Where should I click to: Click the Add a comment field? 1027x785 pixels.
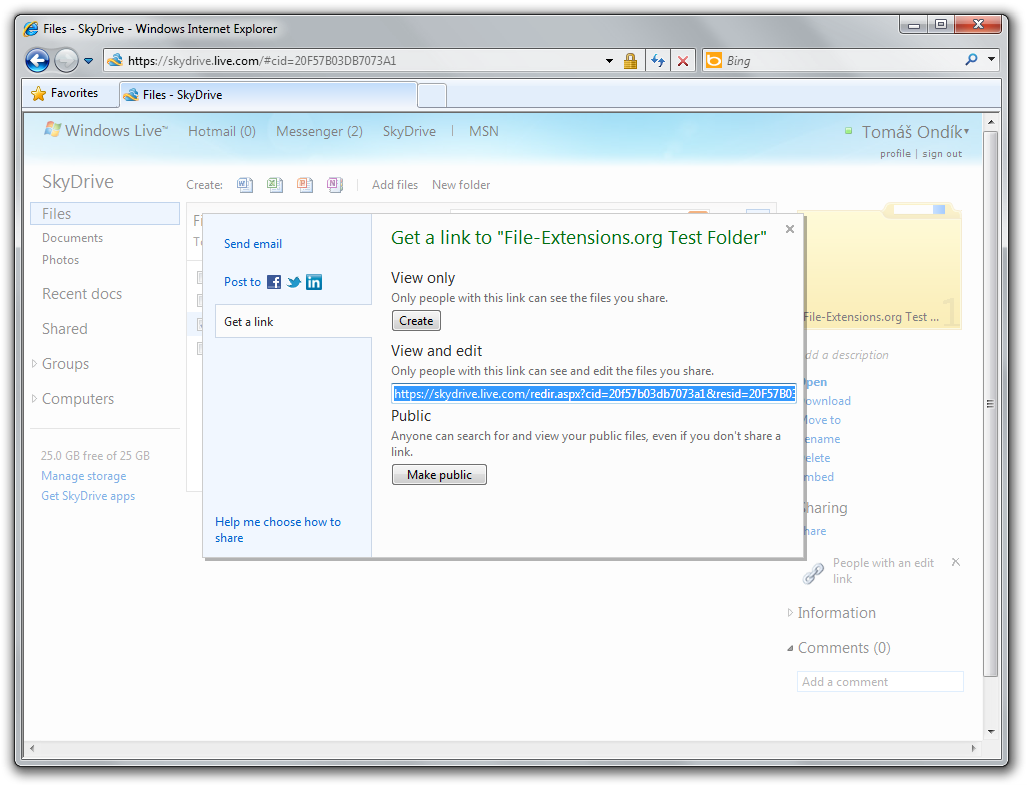[x=880, y=681]
